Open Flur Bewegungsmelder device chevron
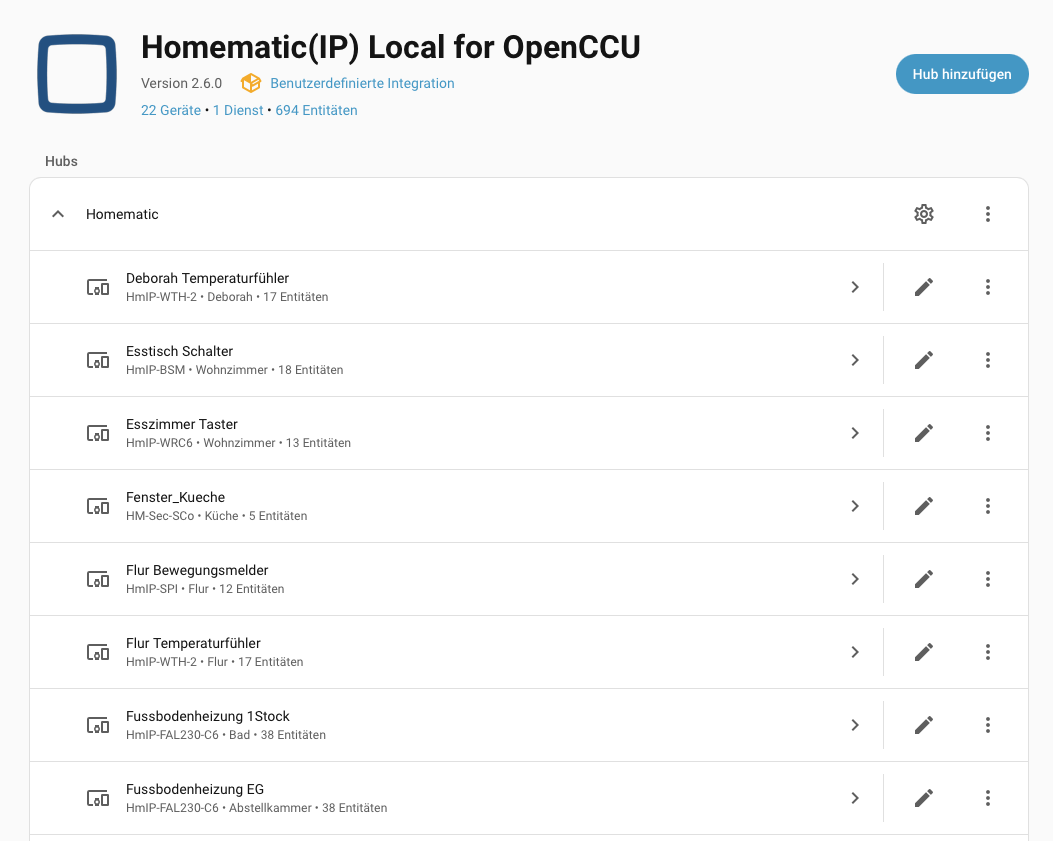1053x841 pixels. tap(855, 579)
